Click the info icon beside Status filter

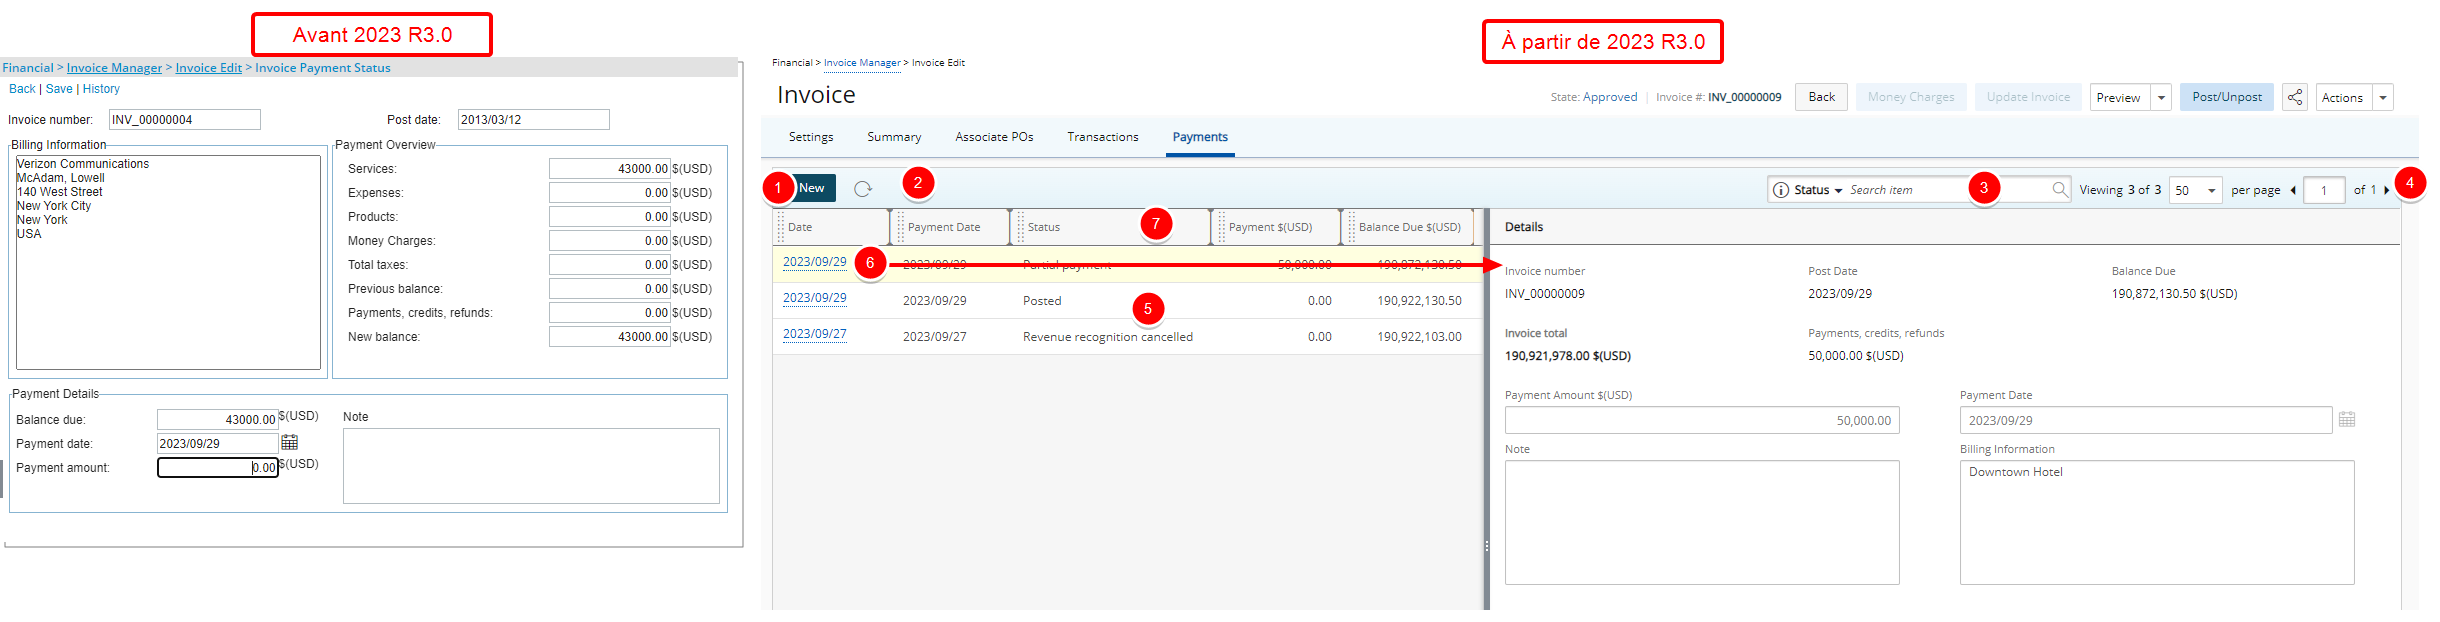1781,190
